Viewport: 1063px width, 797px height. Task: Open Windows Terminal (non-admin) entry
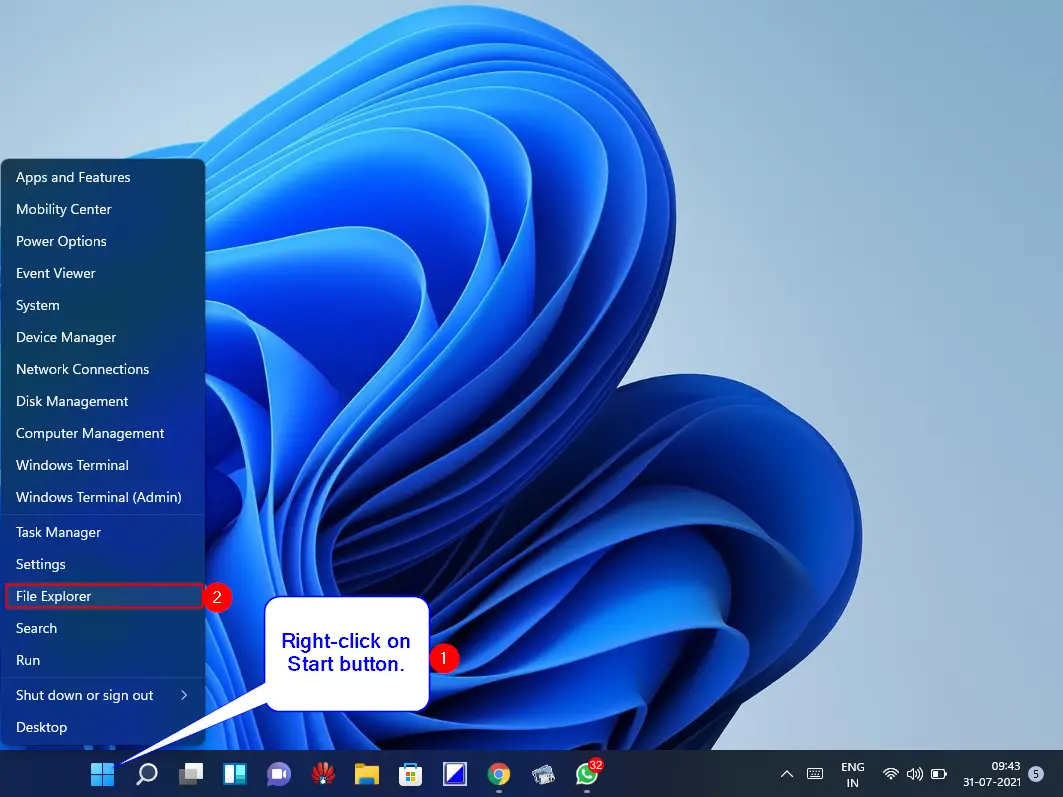[x=103, y=465]
